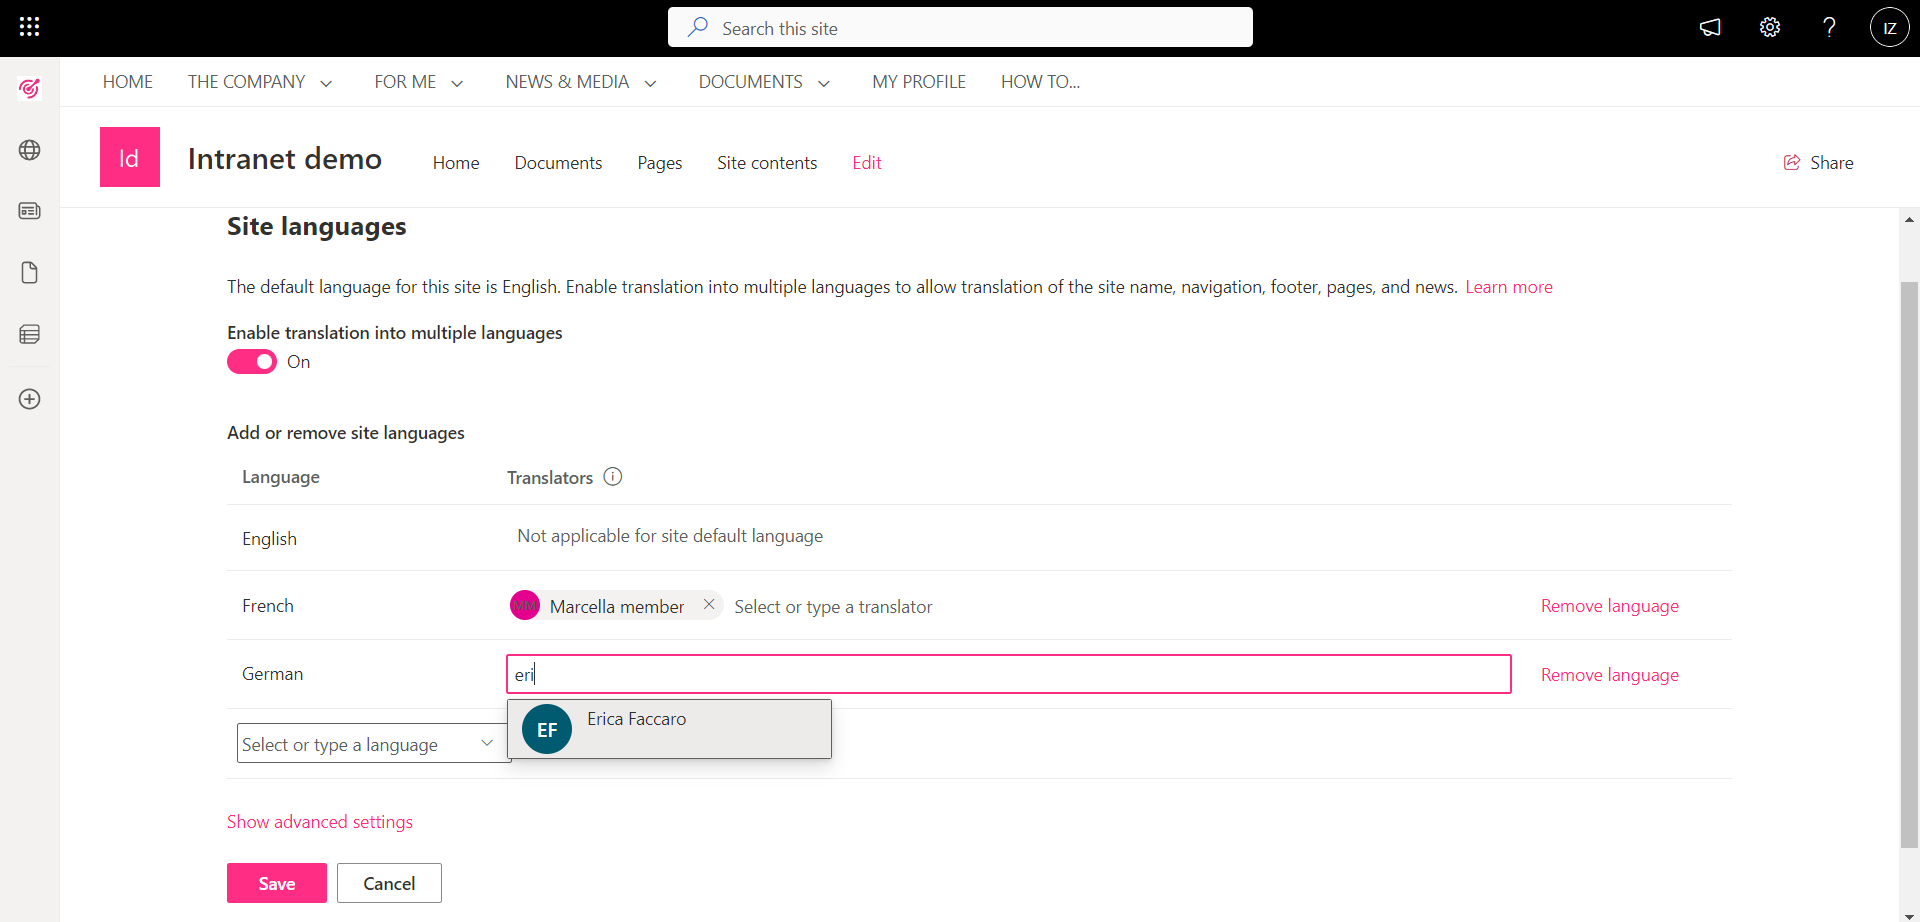
Task: Open the settings gear icon
Action: click(x=1770, y=27)
